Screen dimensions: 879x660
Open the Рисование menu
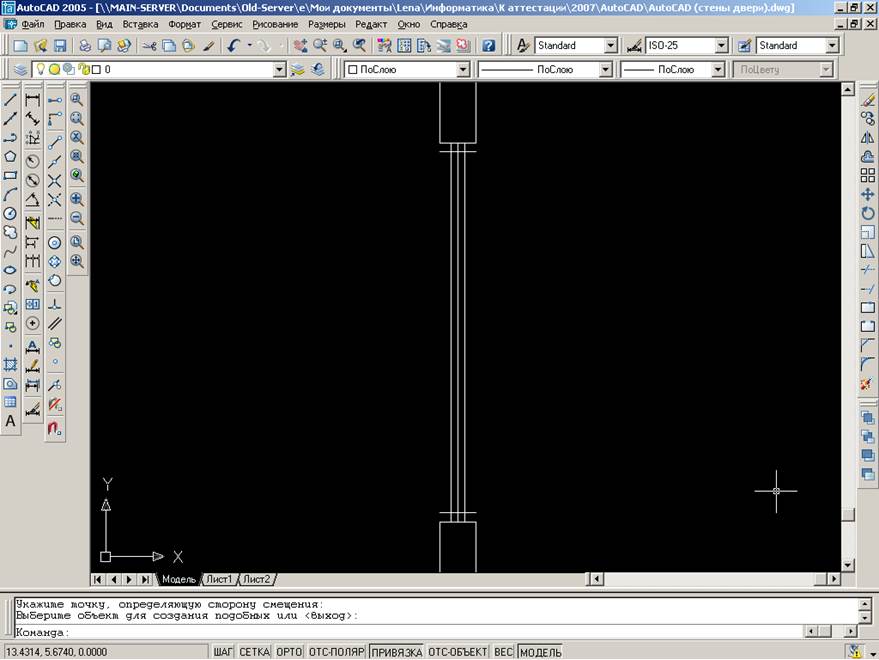(x=275, y=24)
